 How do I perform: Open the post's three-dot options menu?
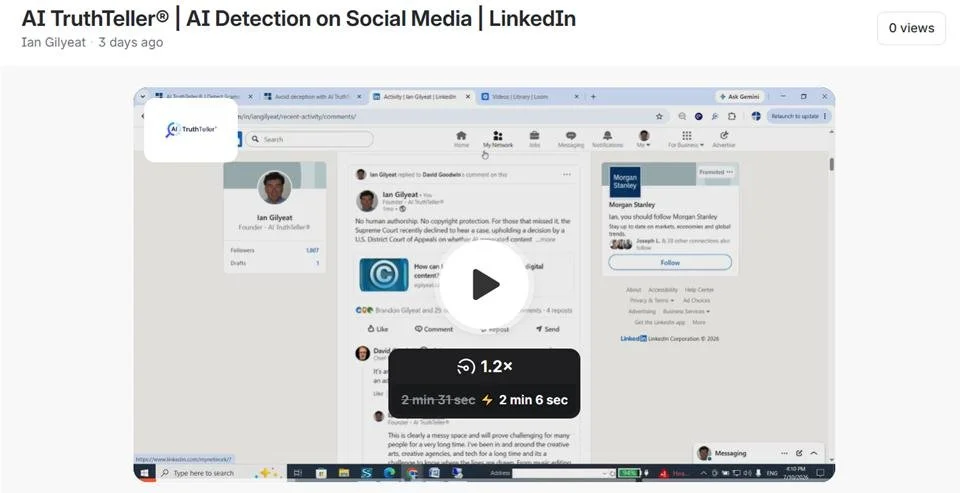pyautogui.click(x=567, y=175)
